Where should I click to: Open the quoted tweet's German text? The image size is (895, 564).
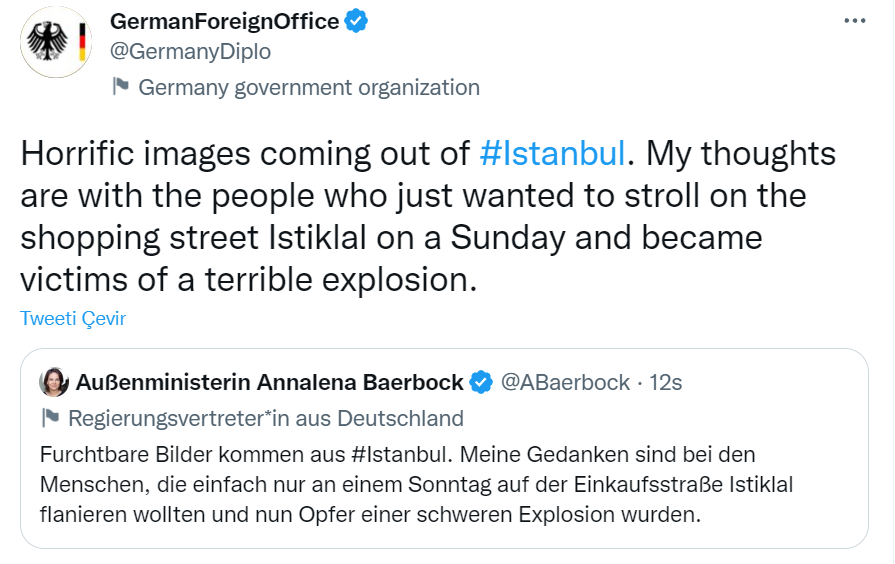click(417, 485)
